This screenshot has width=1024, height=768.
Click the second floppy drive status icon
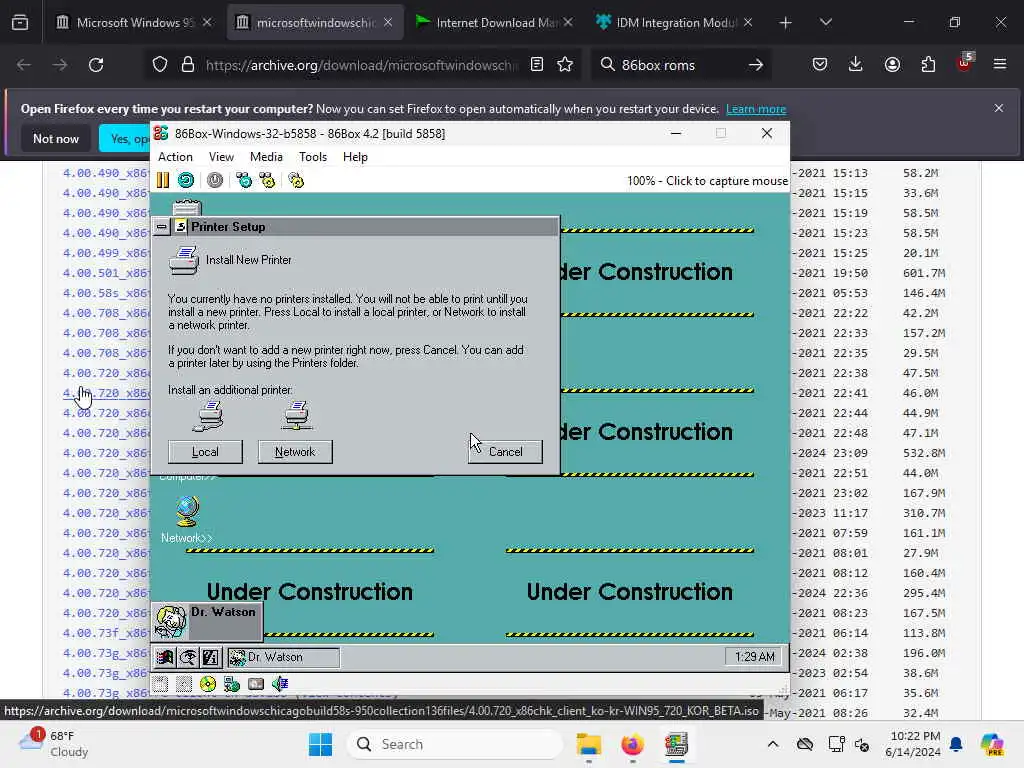[184, 684]
